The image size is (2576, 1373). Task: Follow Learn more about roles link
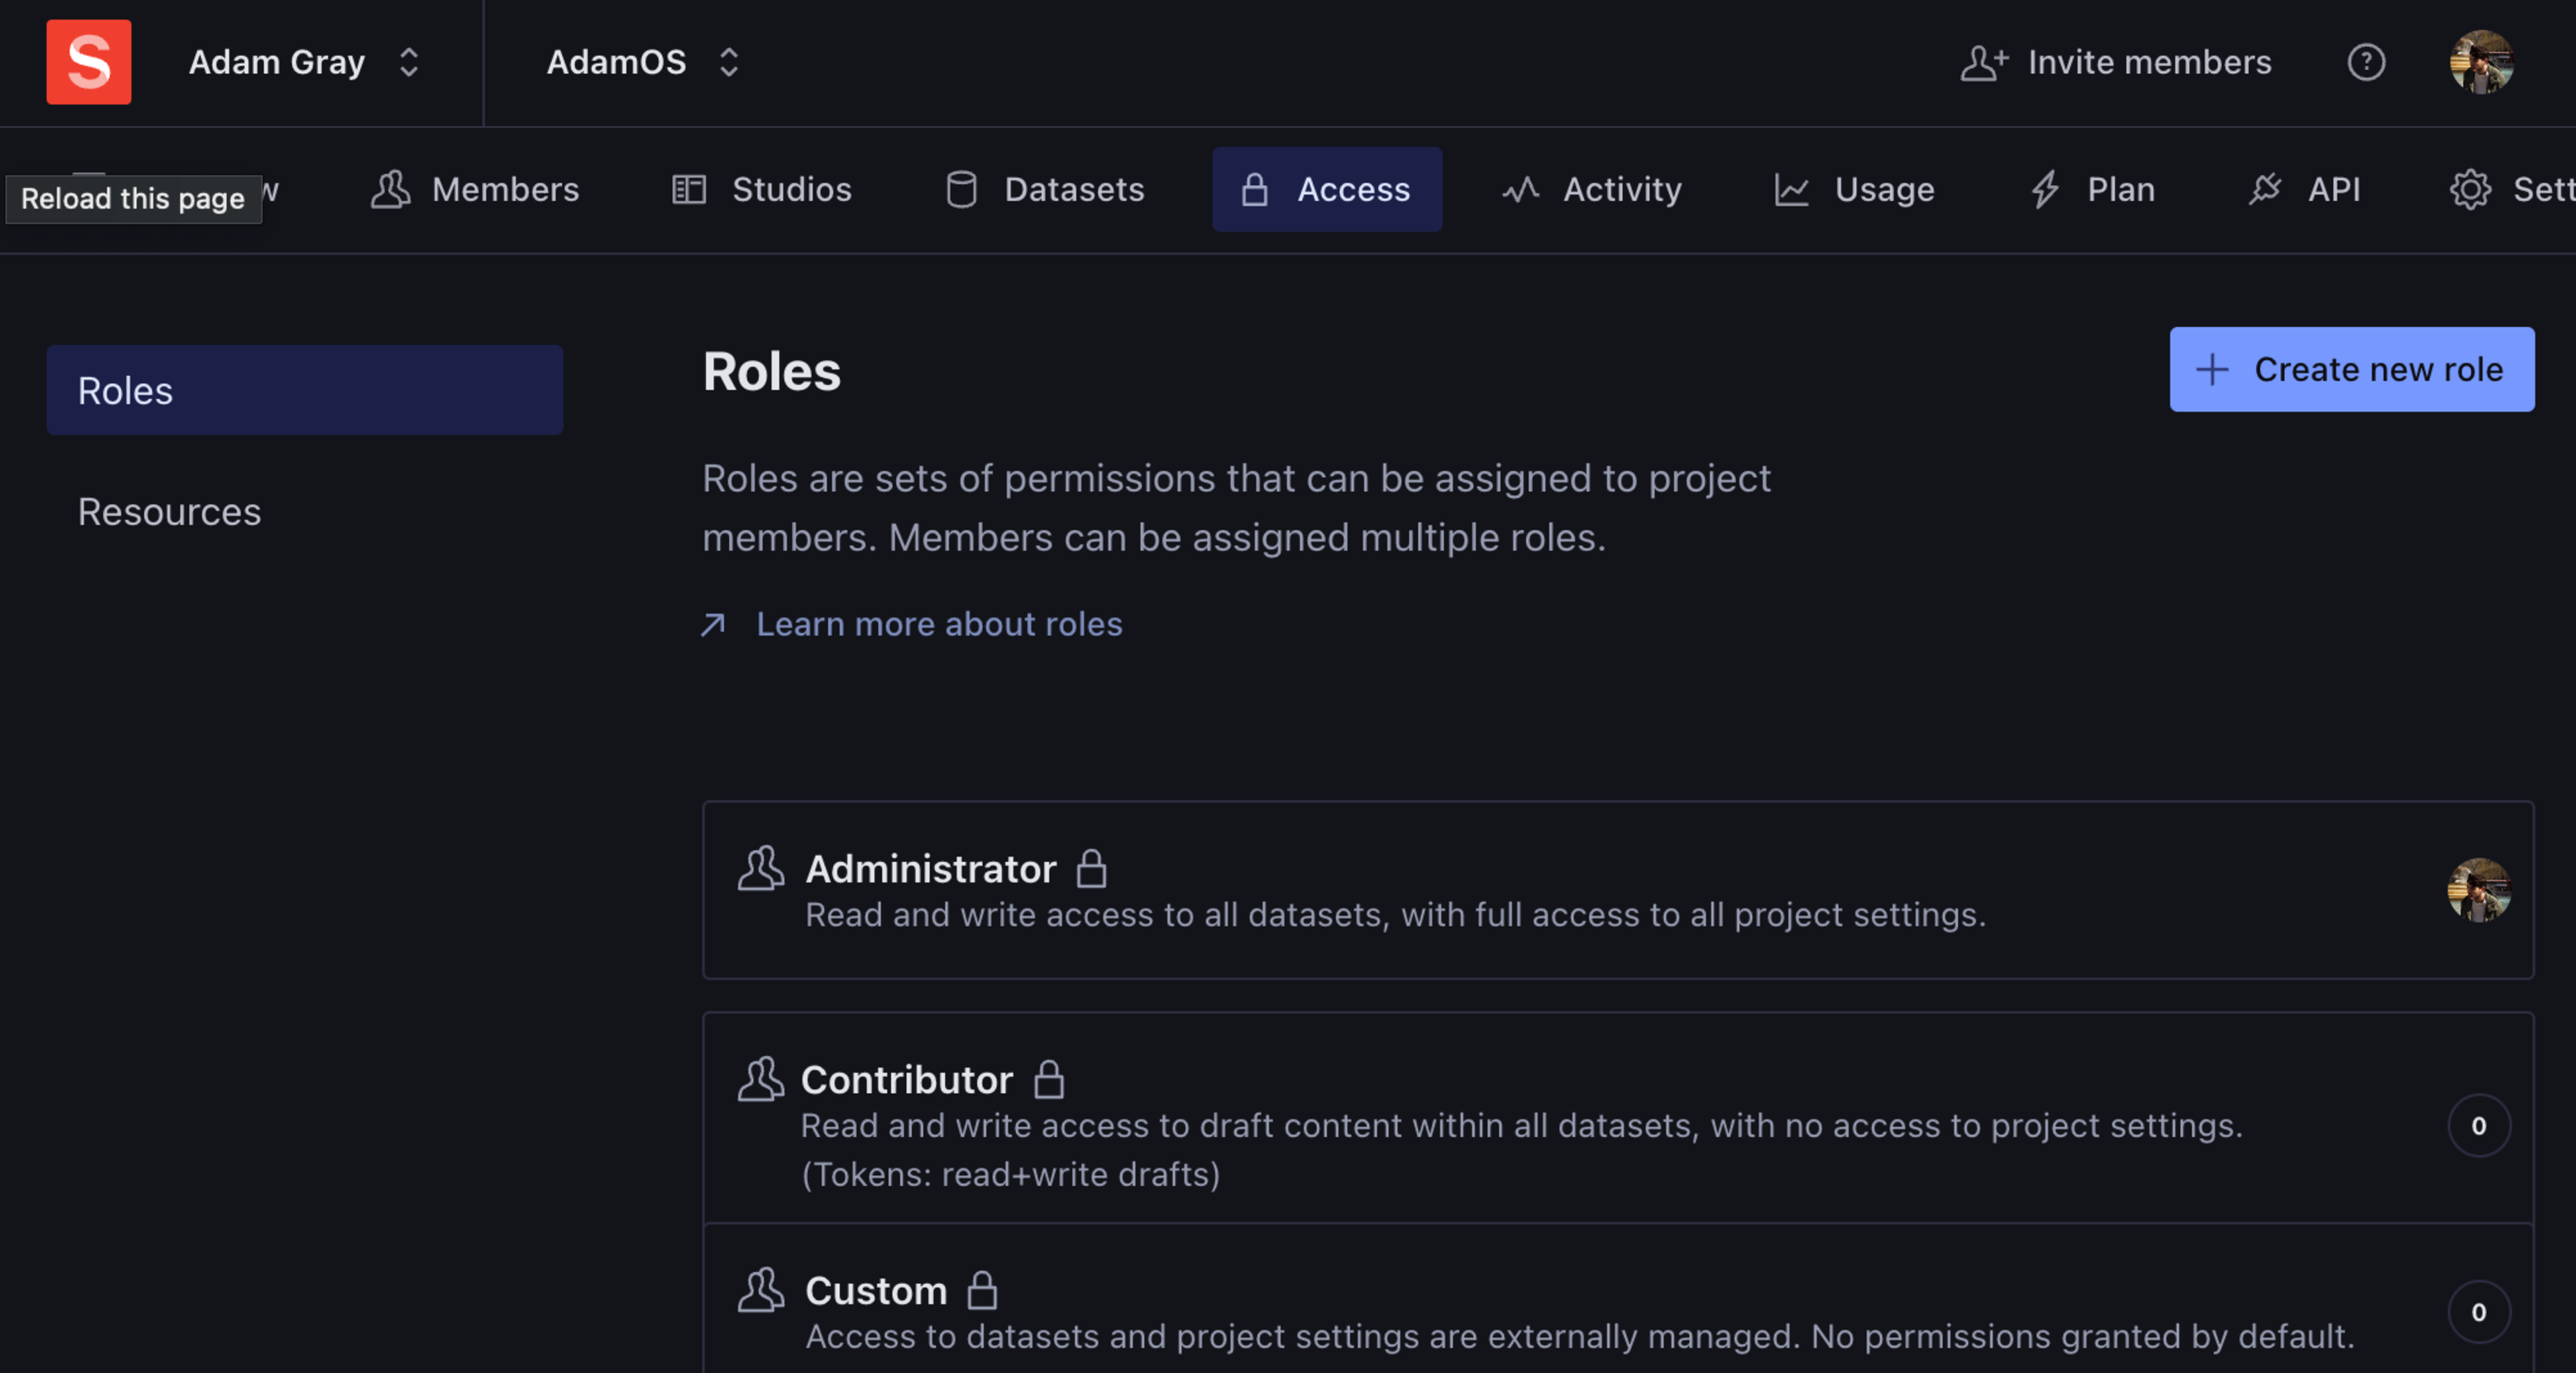click(938, 624)
